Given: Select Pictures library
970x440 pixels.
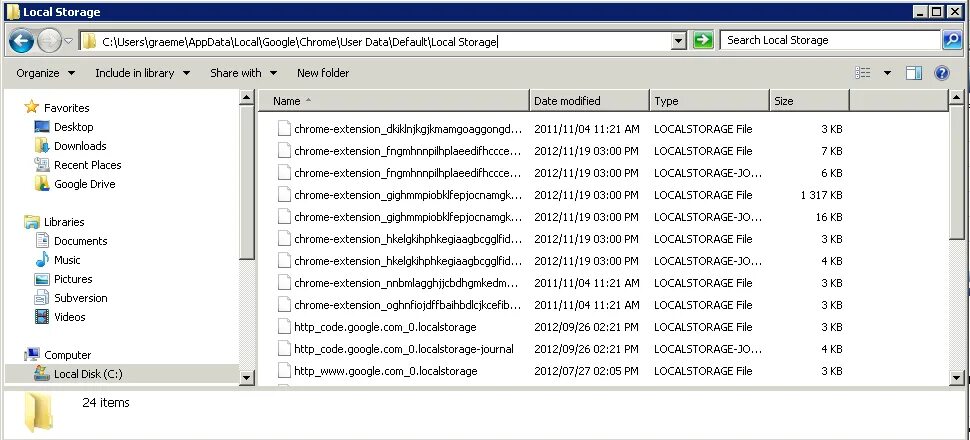Looking at the screenshot, I should click(x=73, y=279).
